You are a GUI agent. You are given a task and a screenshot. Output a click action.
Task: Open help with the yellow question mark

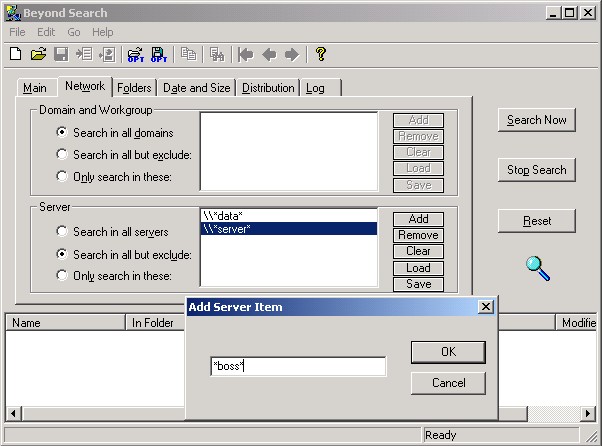coord(321,54)
